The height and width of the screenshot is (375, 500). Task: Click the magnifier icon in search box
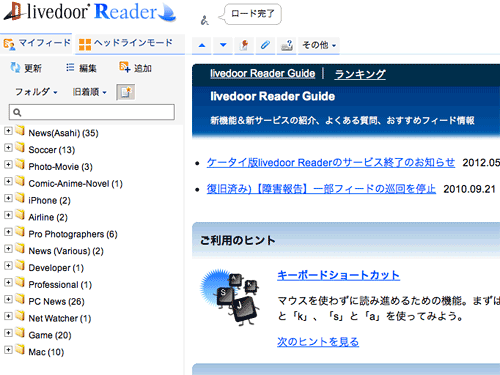tap(17, 113)
